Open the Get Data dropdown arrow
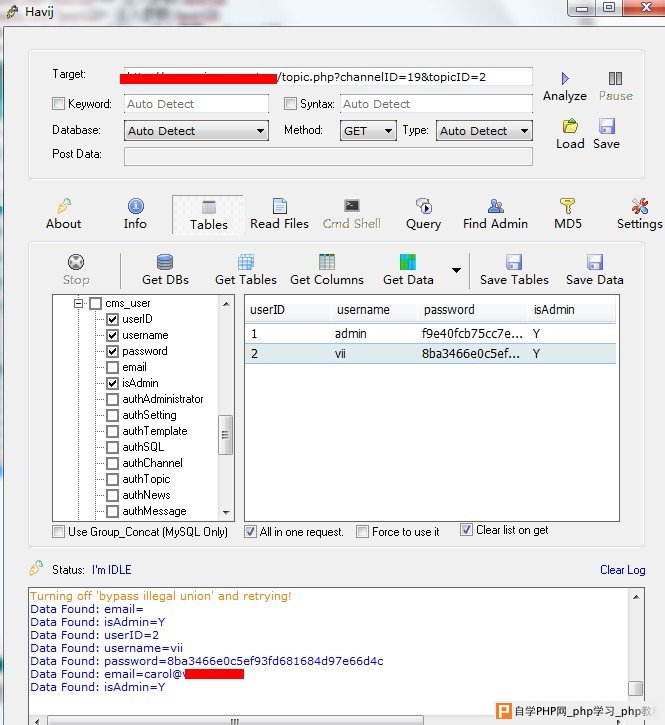 (456, 270)
